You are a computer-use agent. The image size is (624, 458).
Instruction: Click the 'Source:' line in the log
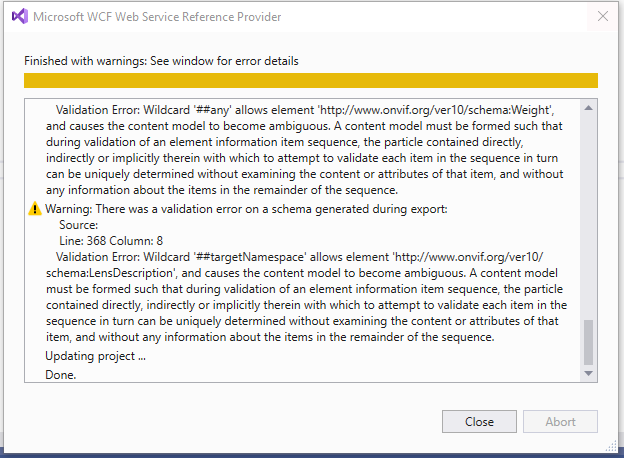(x=79, y=225)
